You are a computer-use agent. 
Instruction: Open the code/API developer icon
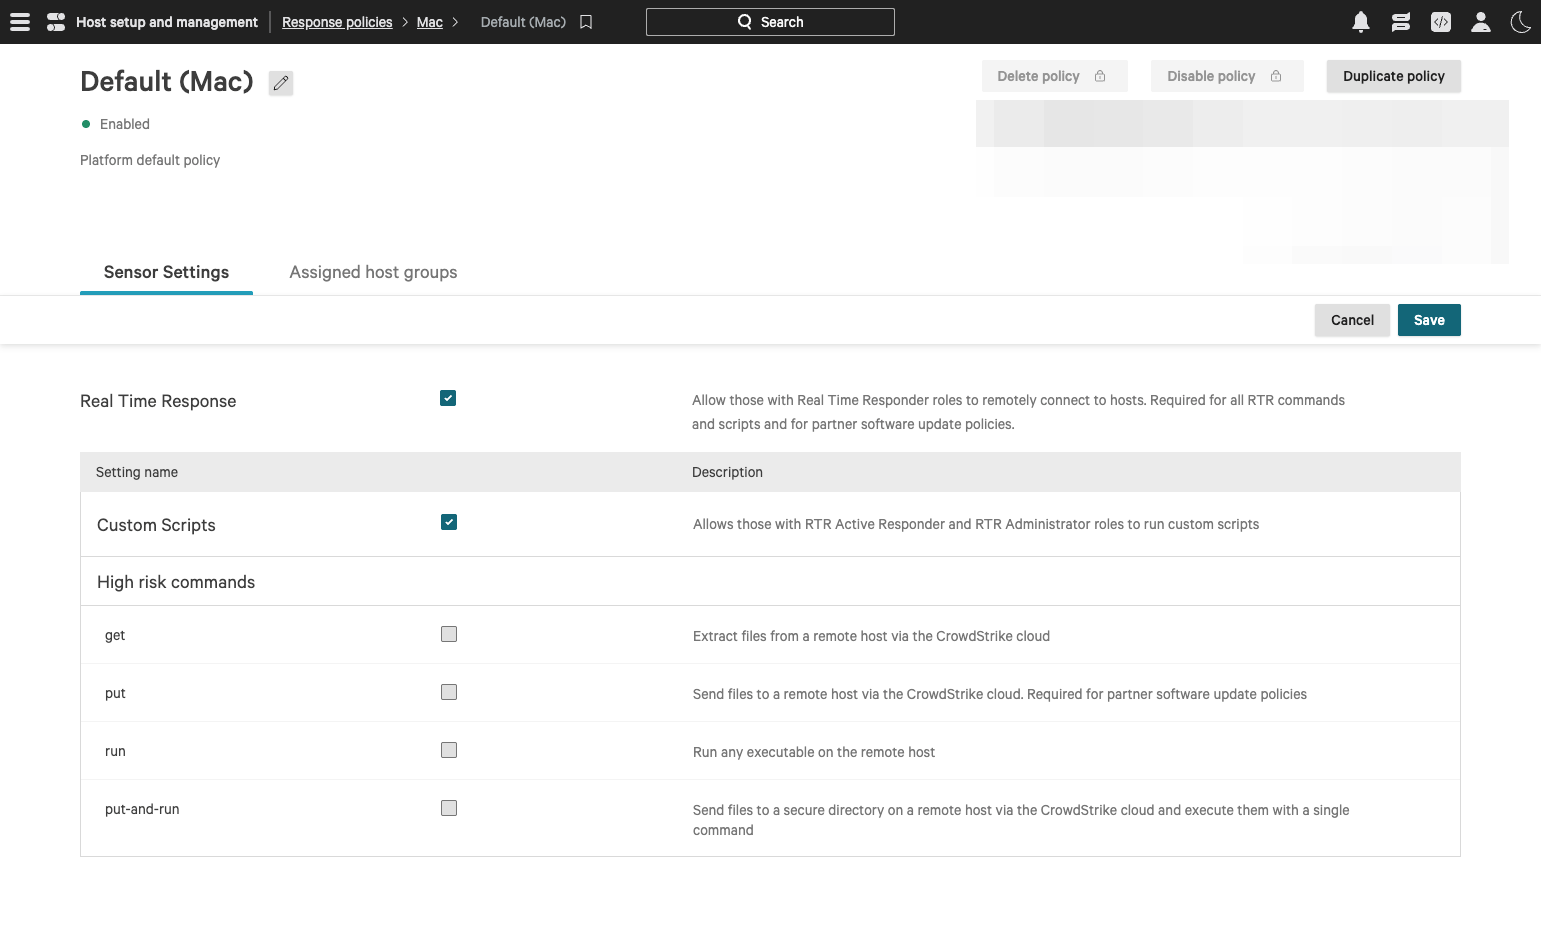(1440, 22)
